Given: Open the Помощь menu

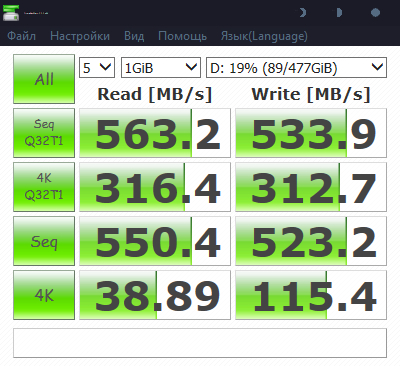Looking at the screenshot, I should 182,36.
